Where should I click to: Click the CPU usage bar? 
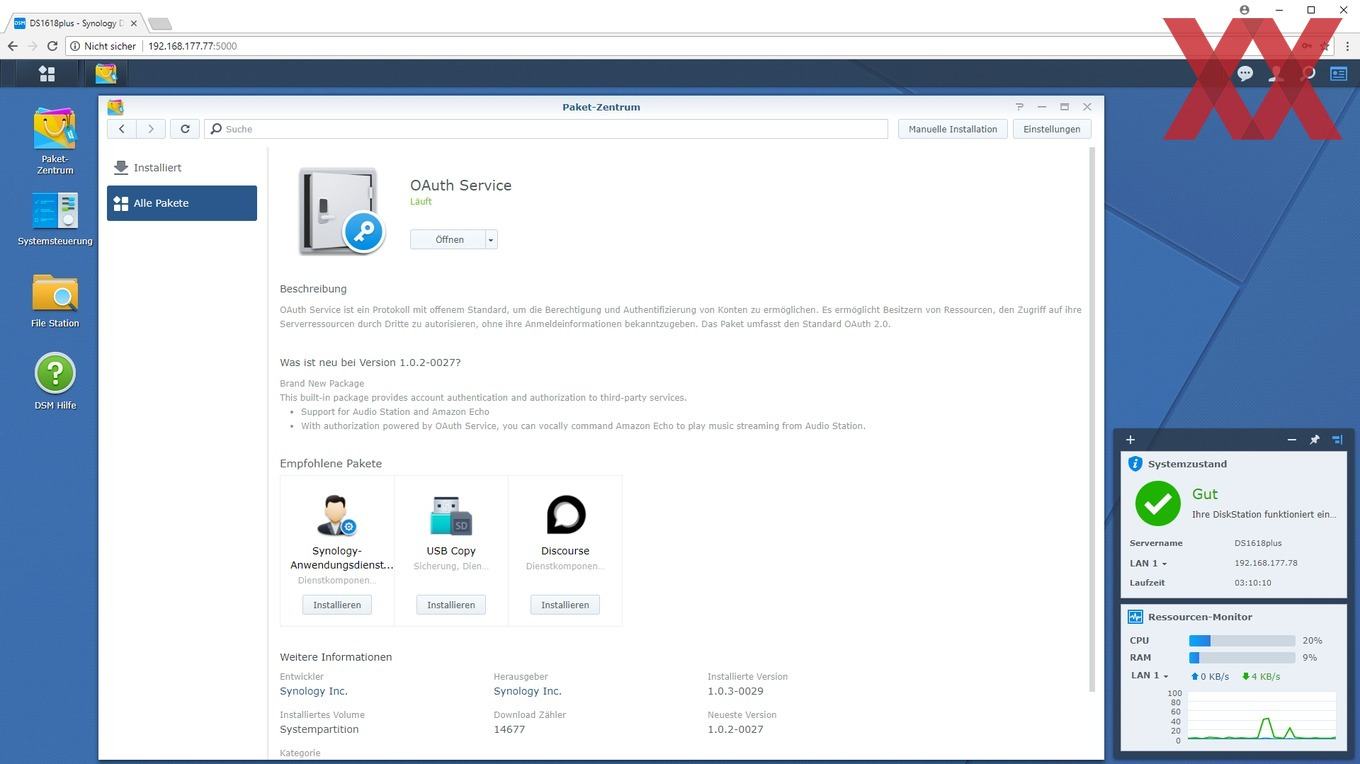click(x=1242, y=641)
